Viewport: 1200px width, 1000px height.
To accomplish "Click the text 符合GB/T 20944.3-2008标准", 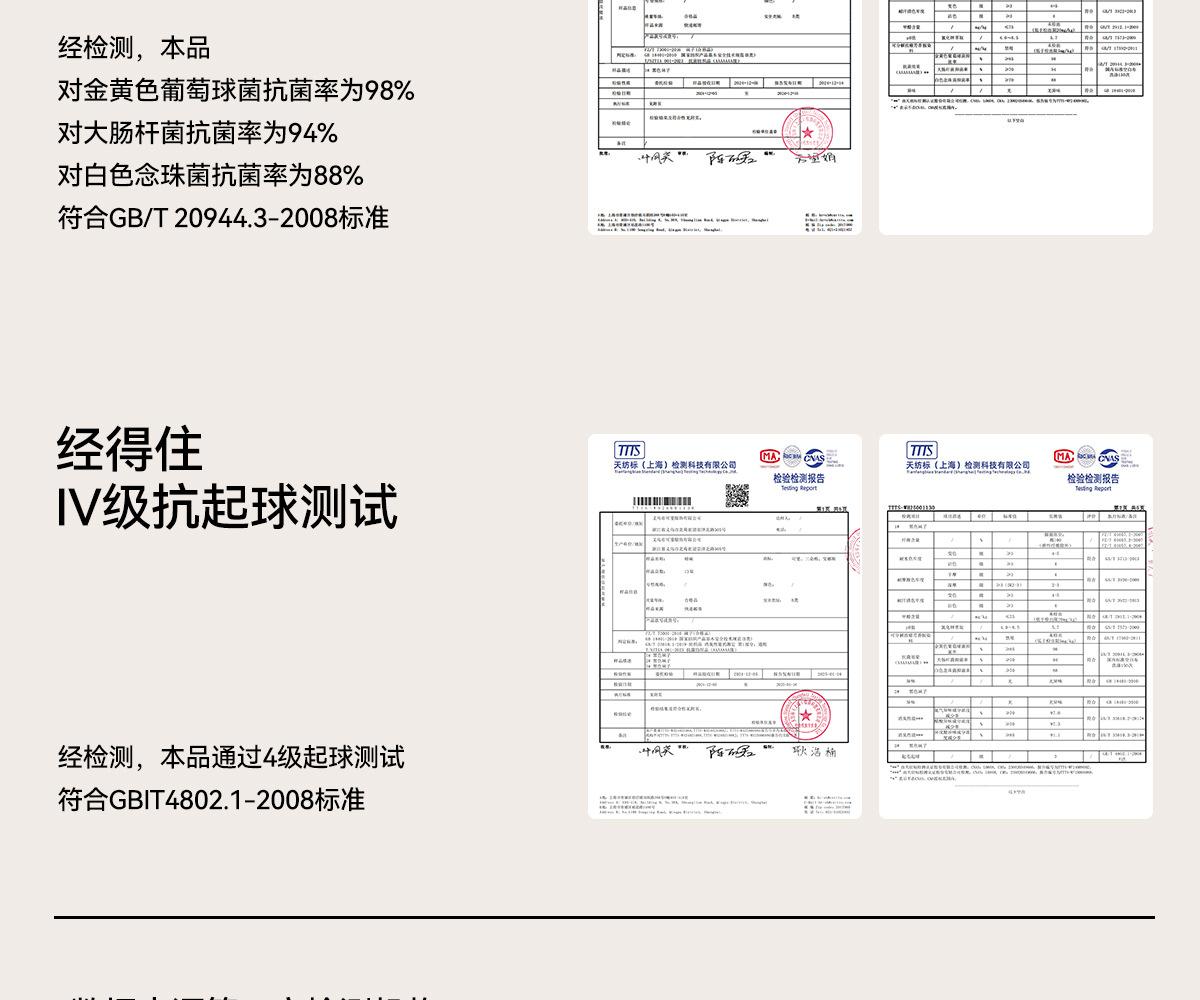I will (223, 218).
